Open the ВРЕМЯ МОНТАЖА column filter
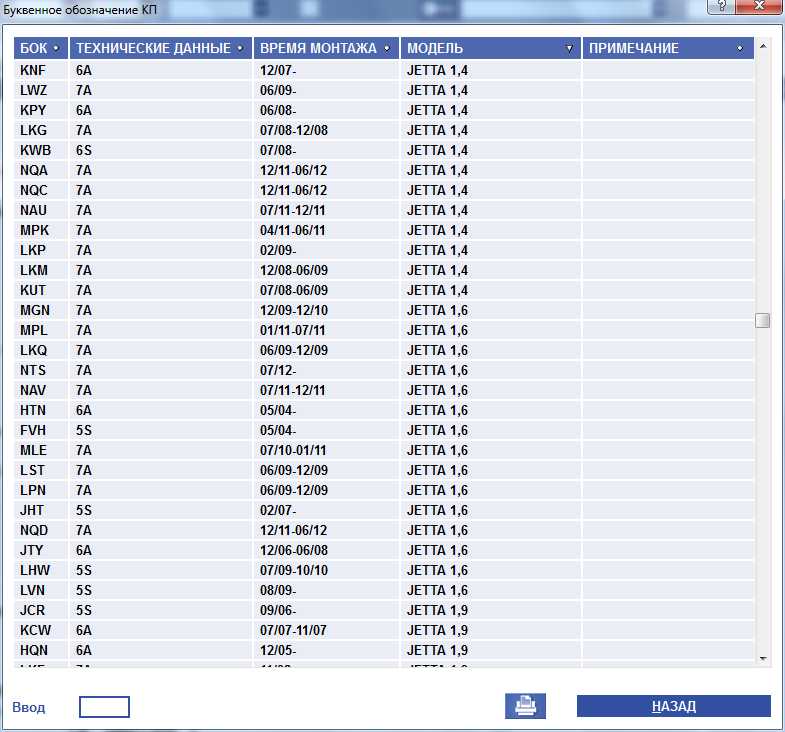Viewport: 785px width, 732px height. (x=387, y=49)
